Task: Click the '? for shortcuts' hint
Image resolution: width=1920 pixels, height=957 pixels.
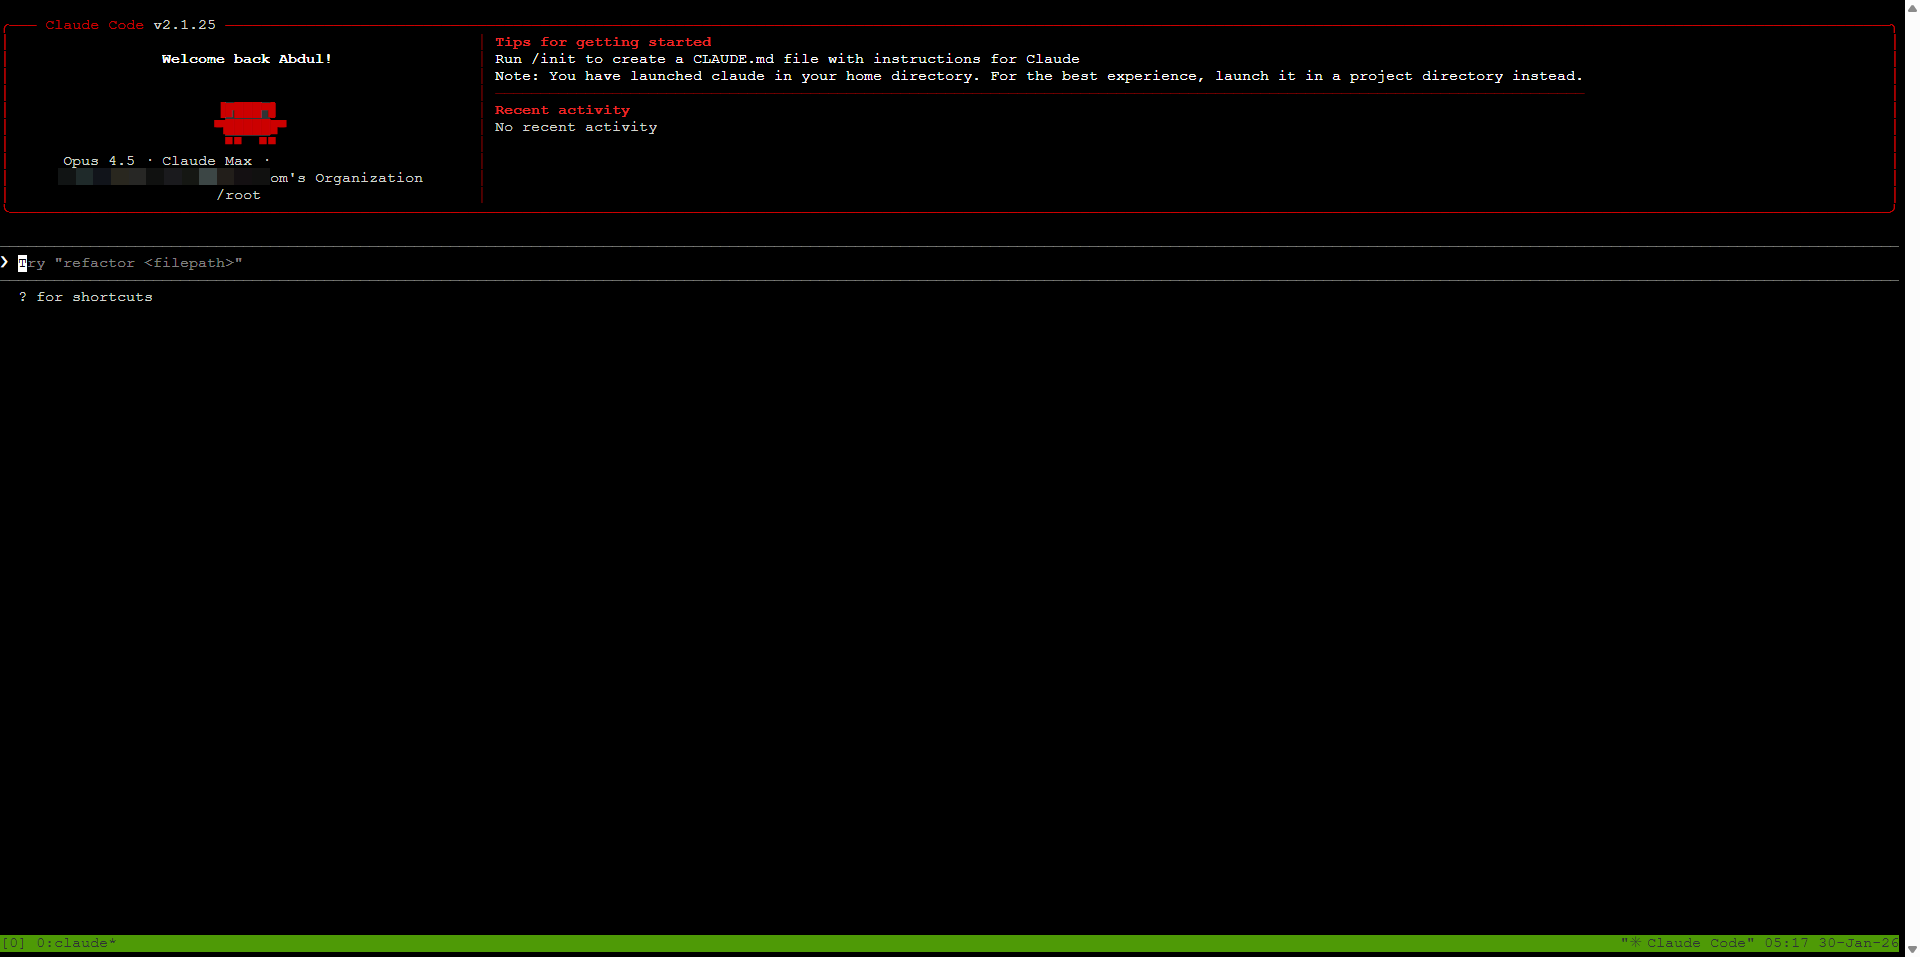Action: pyautogui.click(x=86, y=297)
